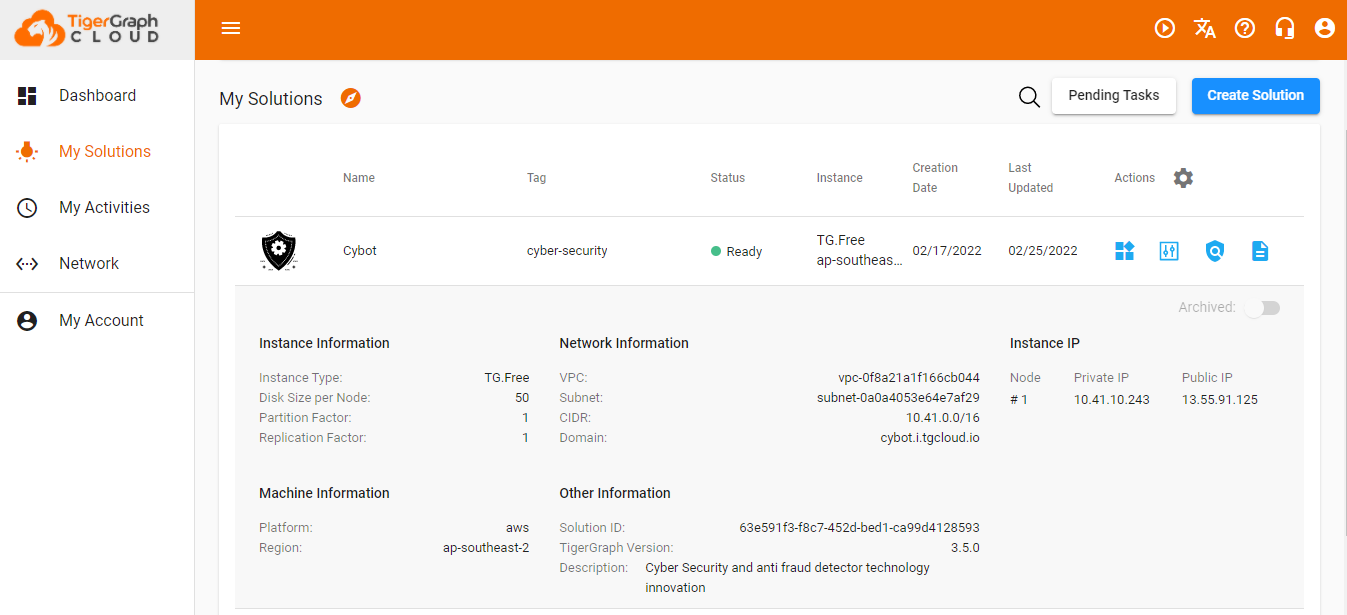
Task: Open the Cybot applications icon
Action: (x=1125, y=251)
